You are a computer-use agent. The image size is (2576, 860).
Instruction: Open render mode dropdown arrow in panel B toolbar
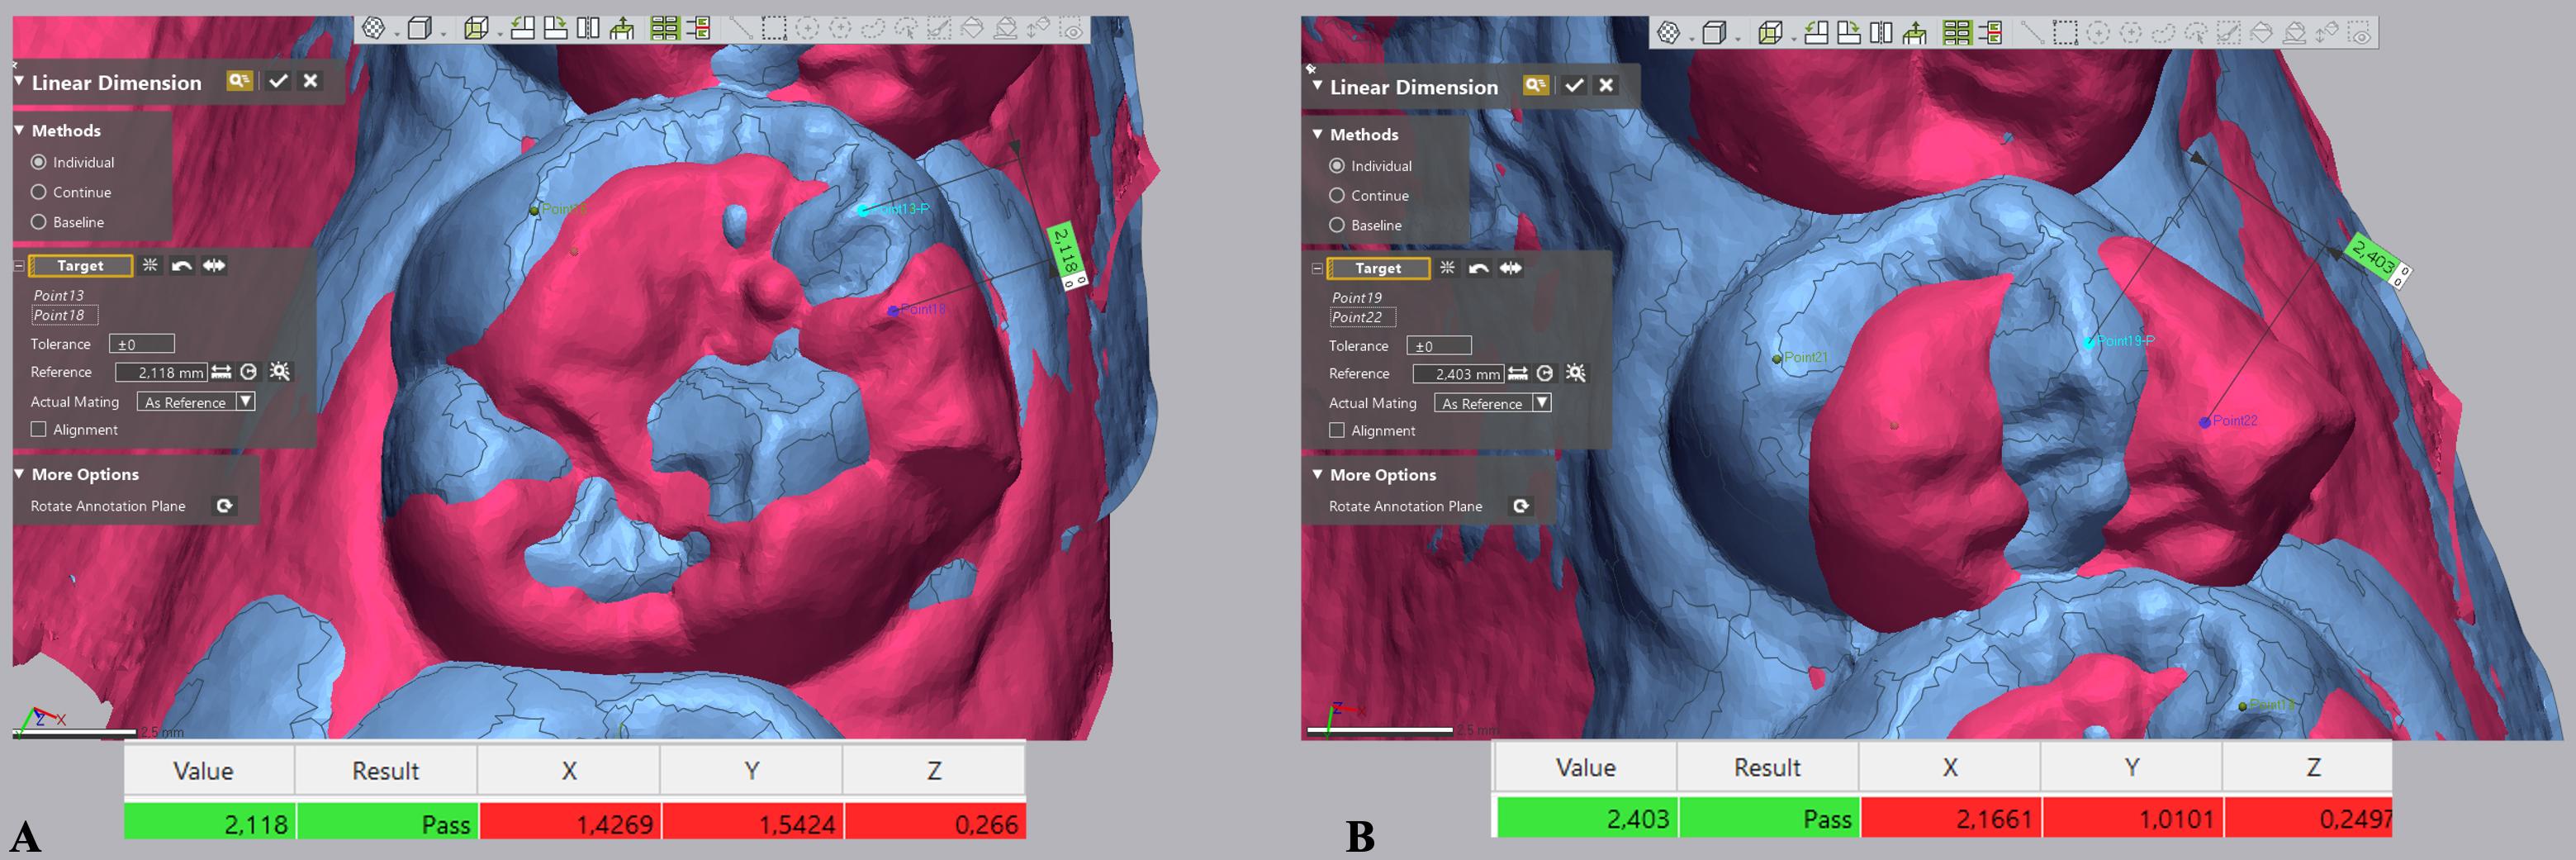pos(1692,38)
